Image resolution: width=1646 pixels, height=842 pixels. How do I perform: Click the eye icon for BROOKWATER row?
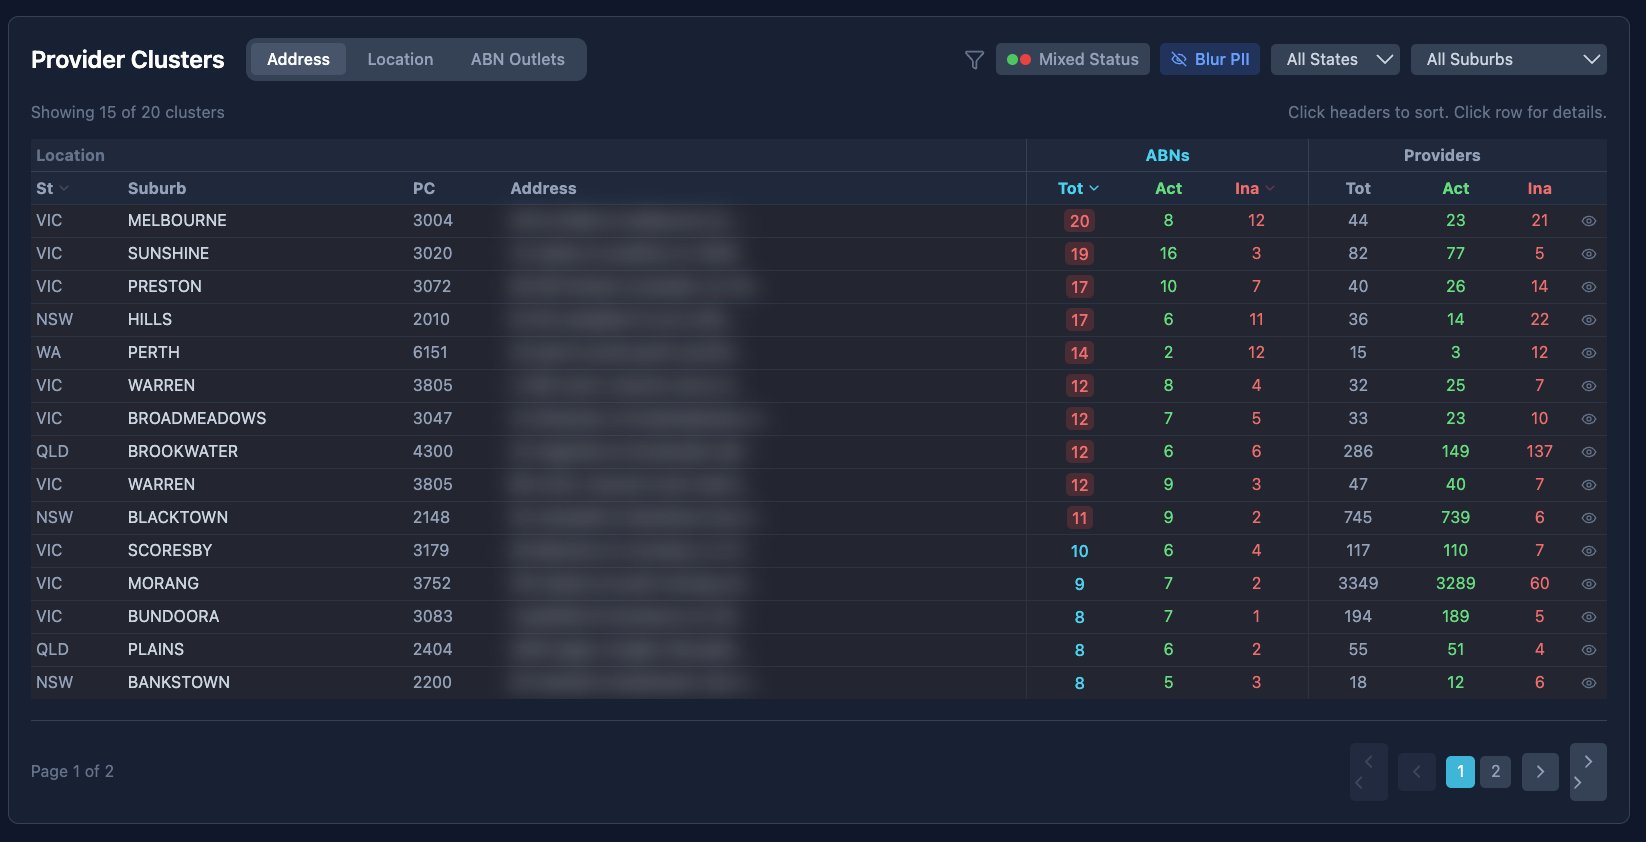tap(1589, 452)
